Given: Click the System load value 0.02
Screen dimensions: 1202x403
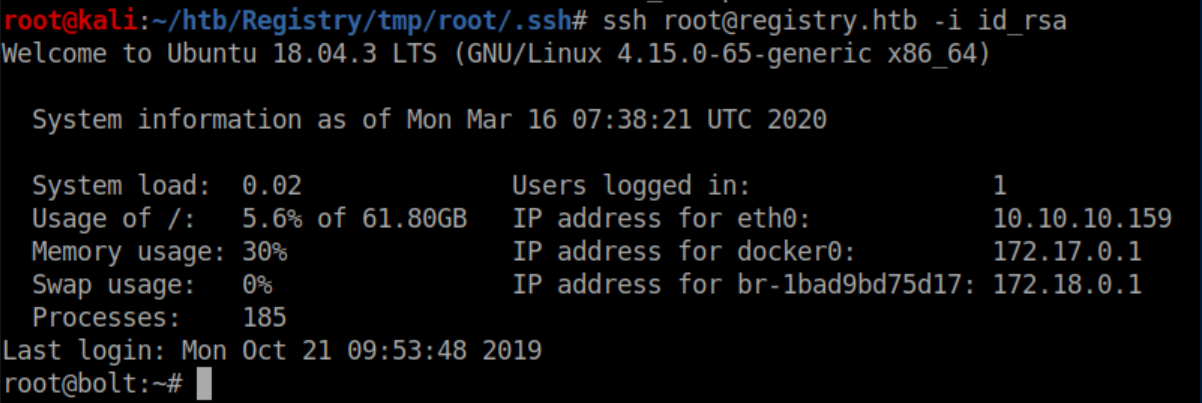Looking at the screenshot, I should (272, 186).
